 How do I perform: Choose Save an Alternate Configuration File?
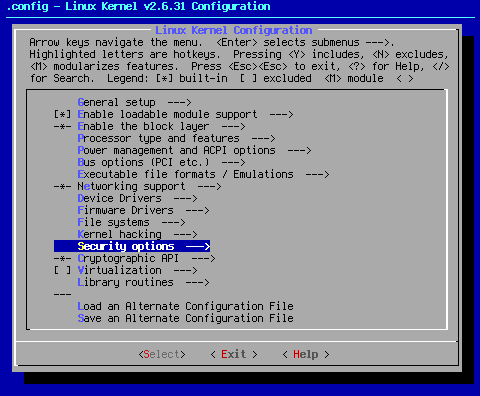(x=185, y=318)
